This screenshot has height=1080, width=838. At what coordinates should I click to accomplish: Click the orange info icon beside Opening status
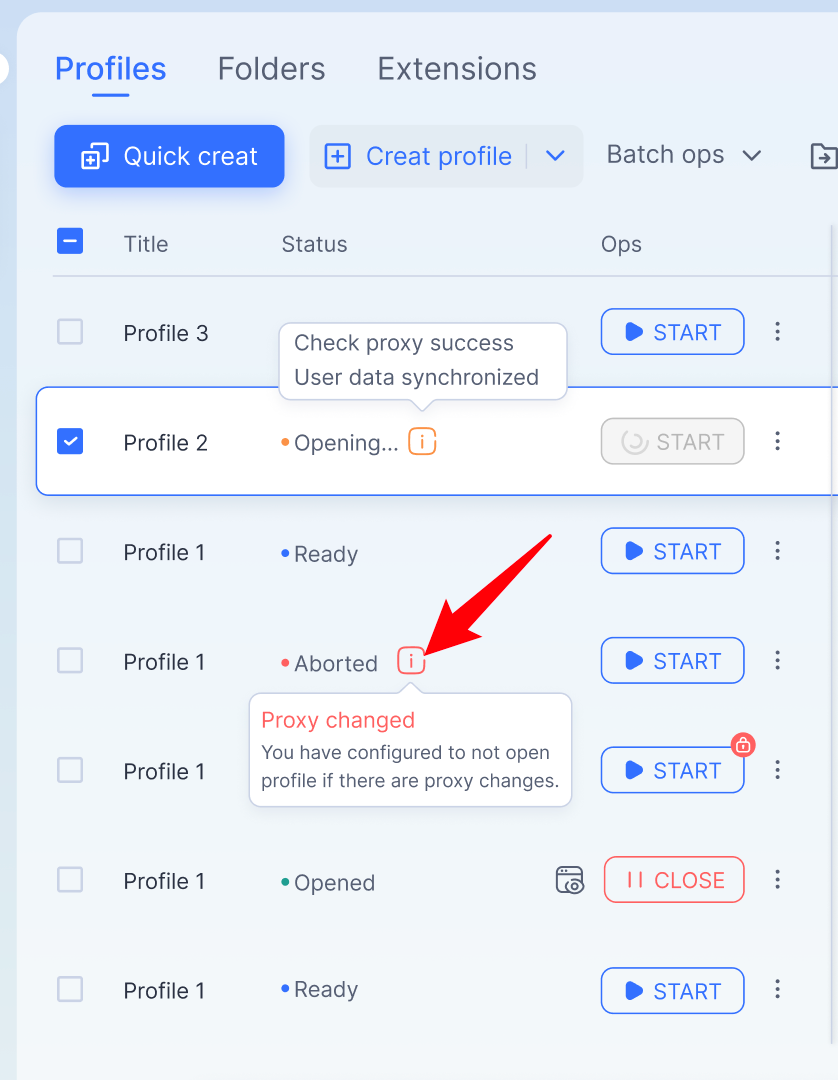(422, 442)
